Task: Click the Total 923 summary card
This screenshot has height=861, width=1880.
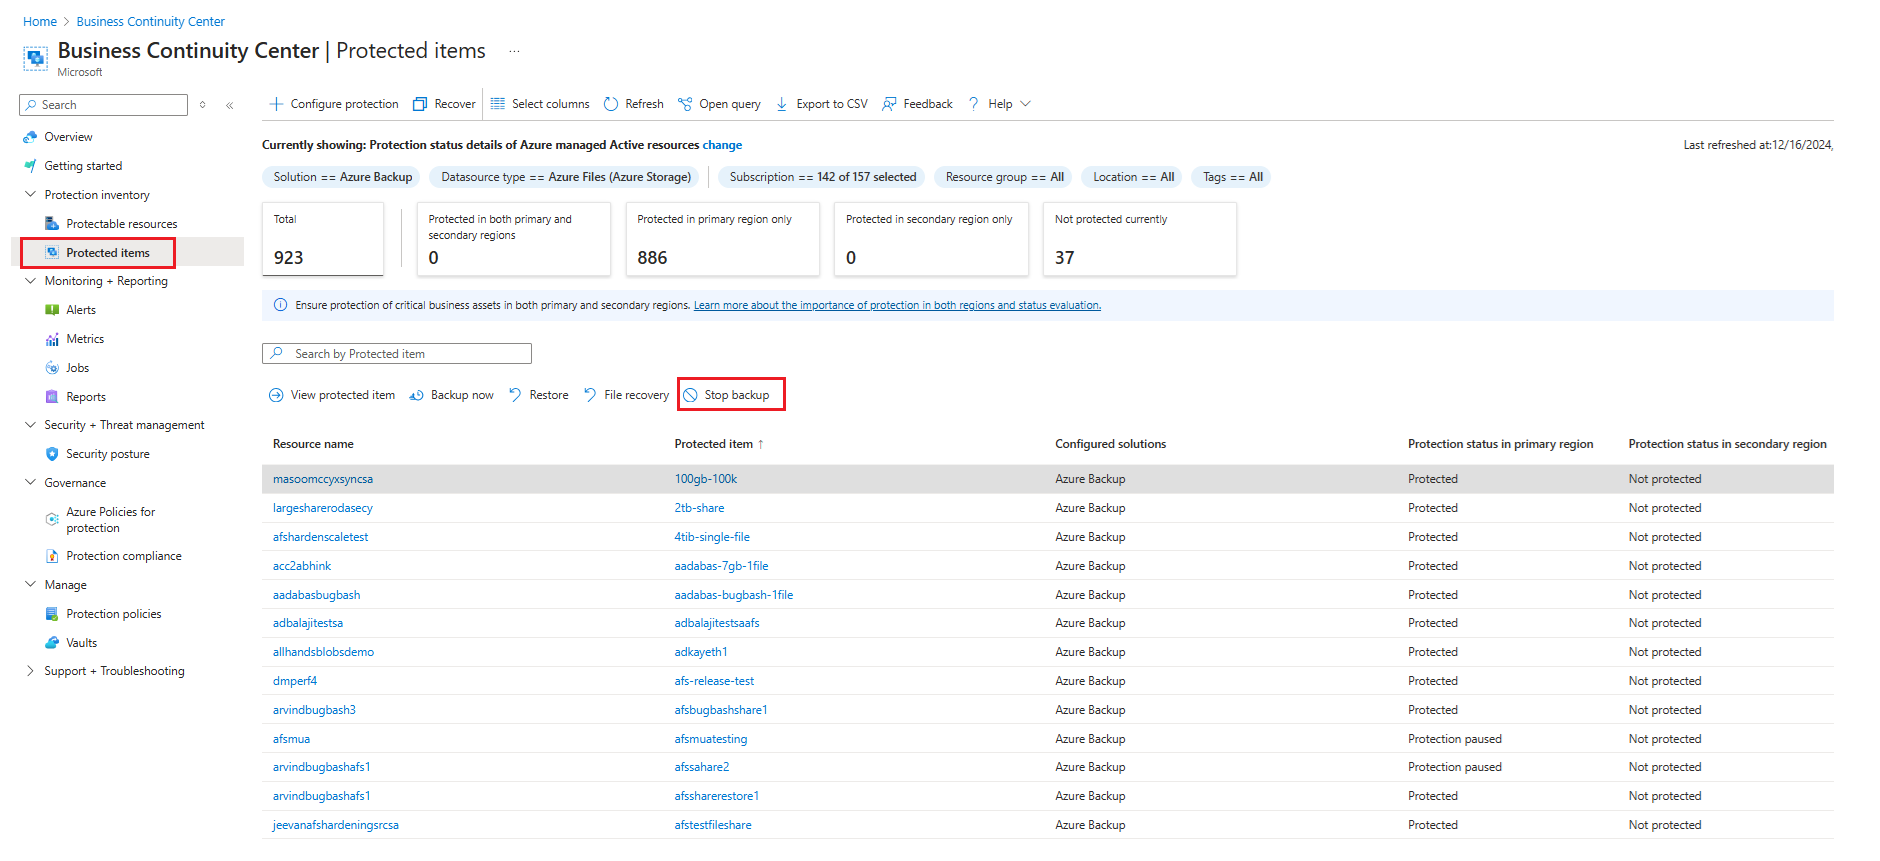Action: (x=322, y=239)
